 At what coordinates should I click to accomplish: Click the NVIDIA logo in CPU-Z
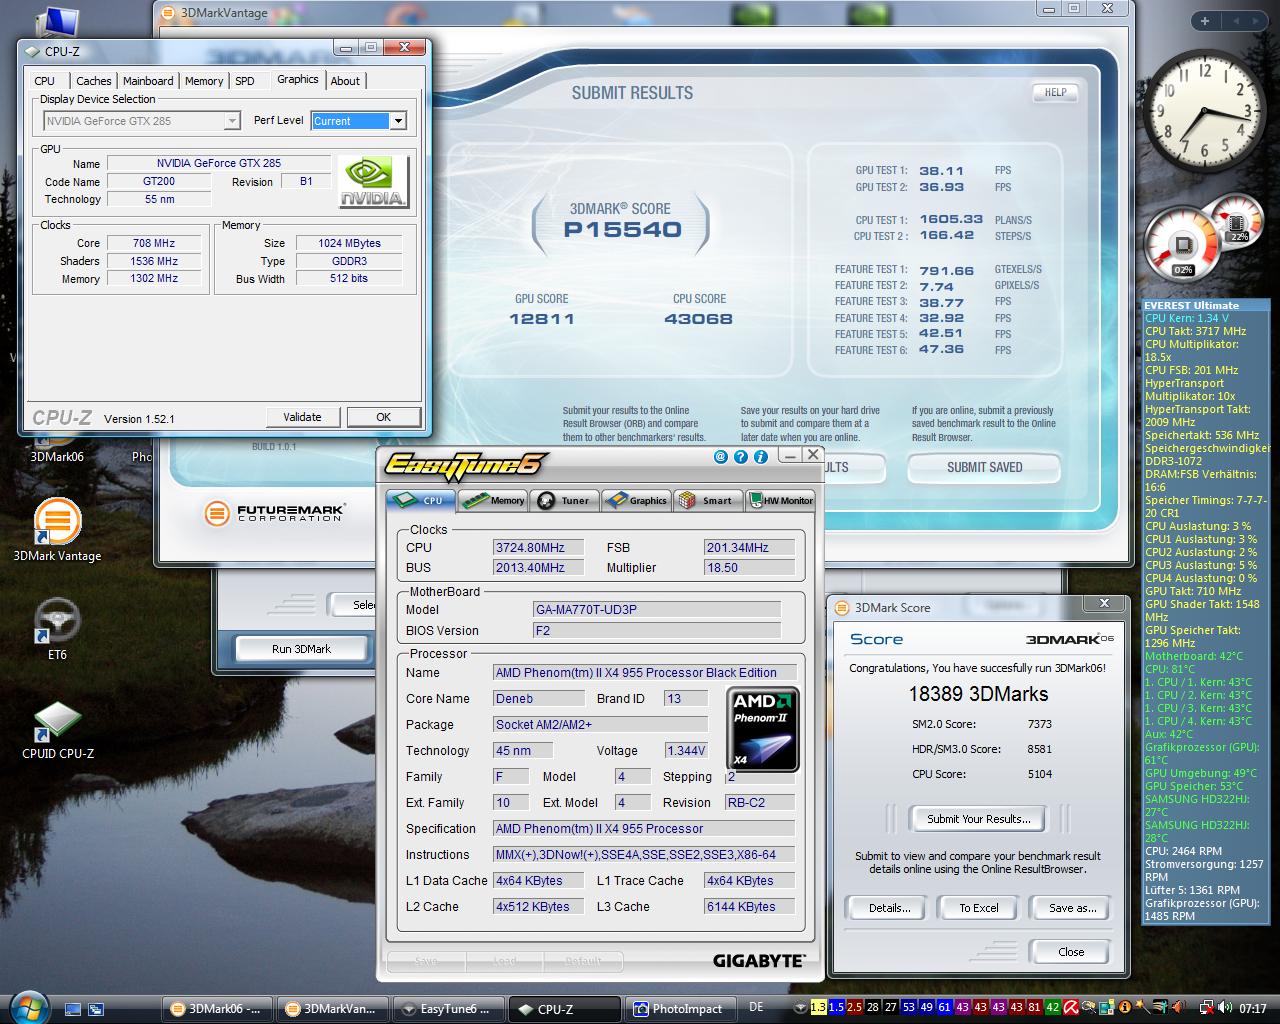coord(374,181)
